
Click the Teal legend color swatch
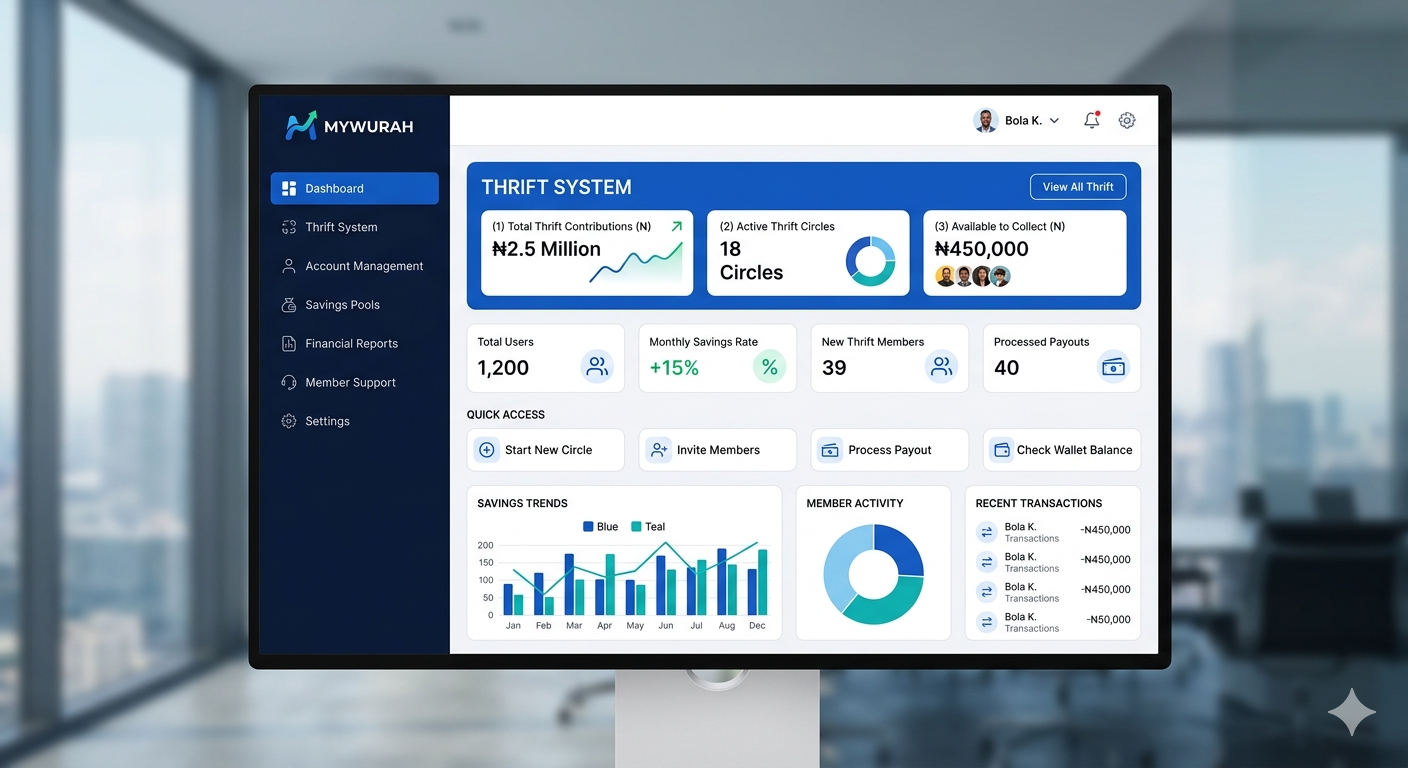pos(636,527)
